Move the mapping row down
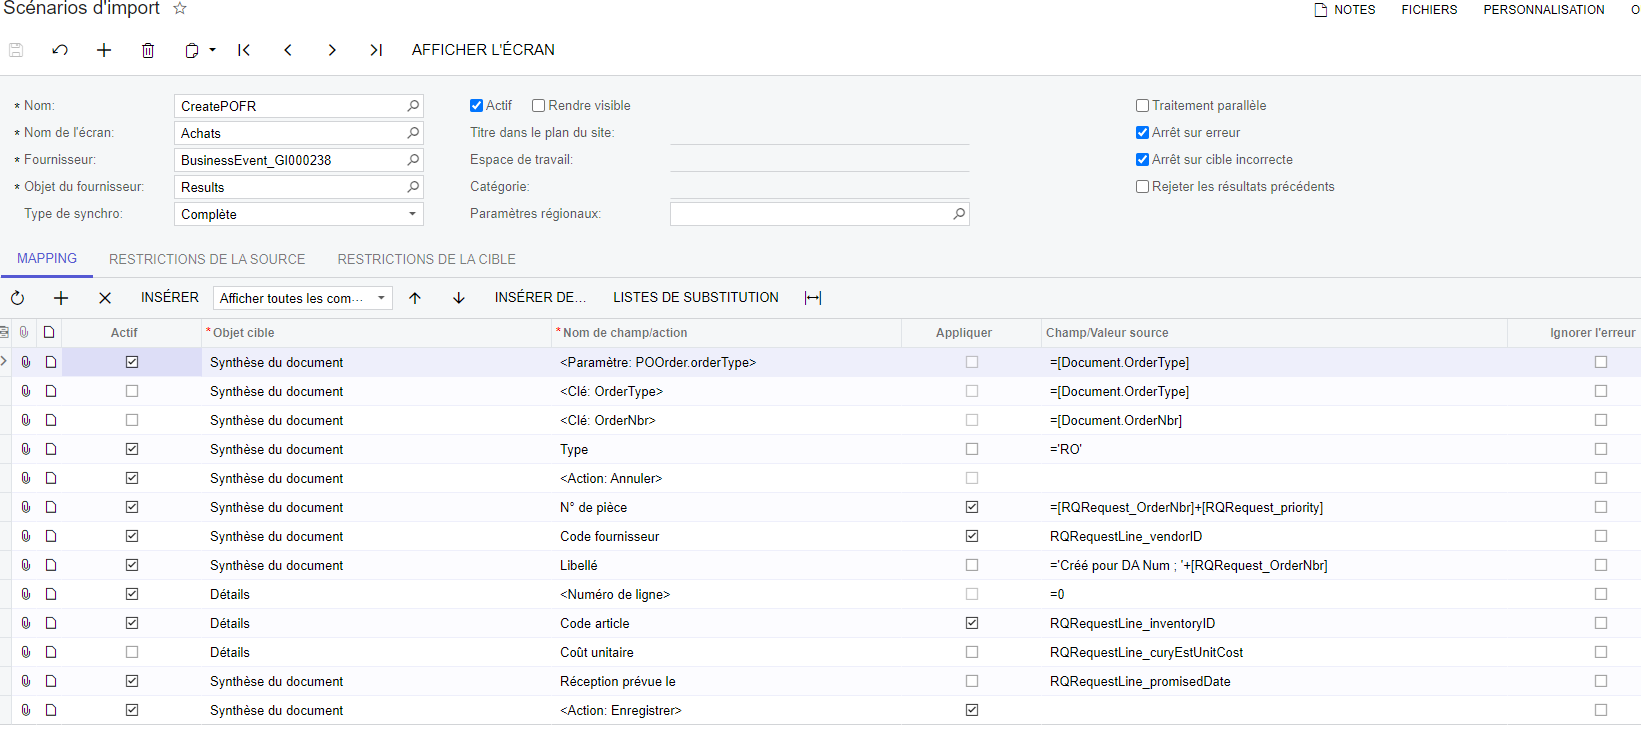 459,298
